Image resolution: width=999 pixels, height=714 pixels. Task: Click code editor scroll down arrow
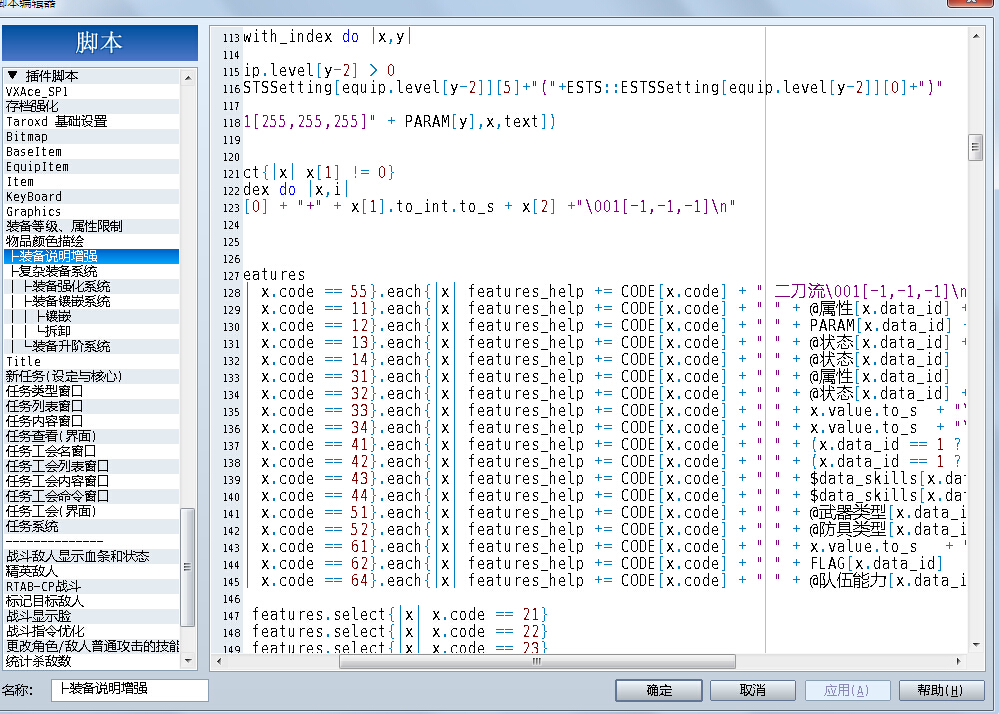point(976,645)
